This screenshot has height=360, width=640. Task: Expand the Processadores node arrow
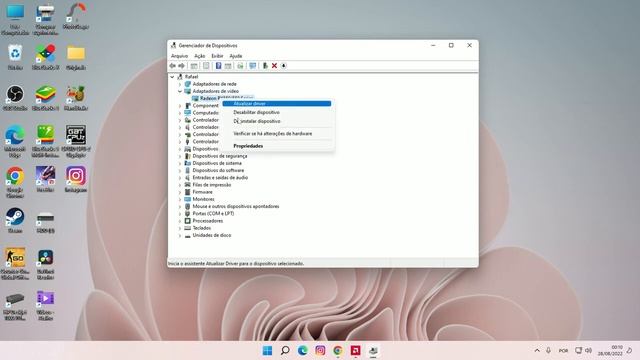click(180, 221)
